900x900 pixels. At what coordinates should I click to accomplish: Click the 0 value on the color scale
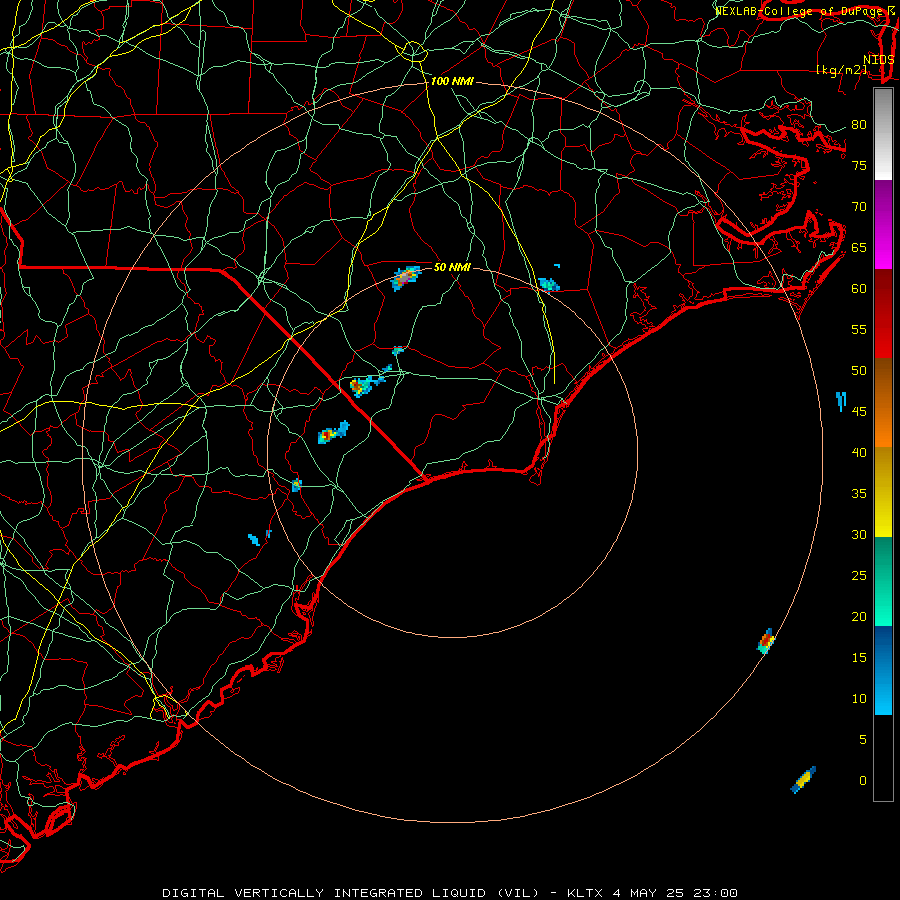tap(863, 781)
